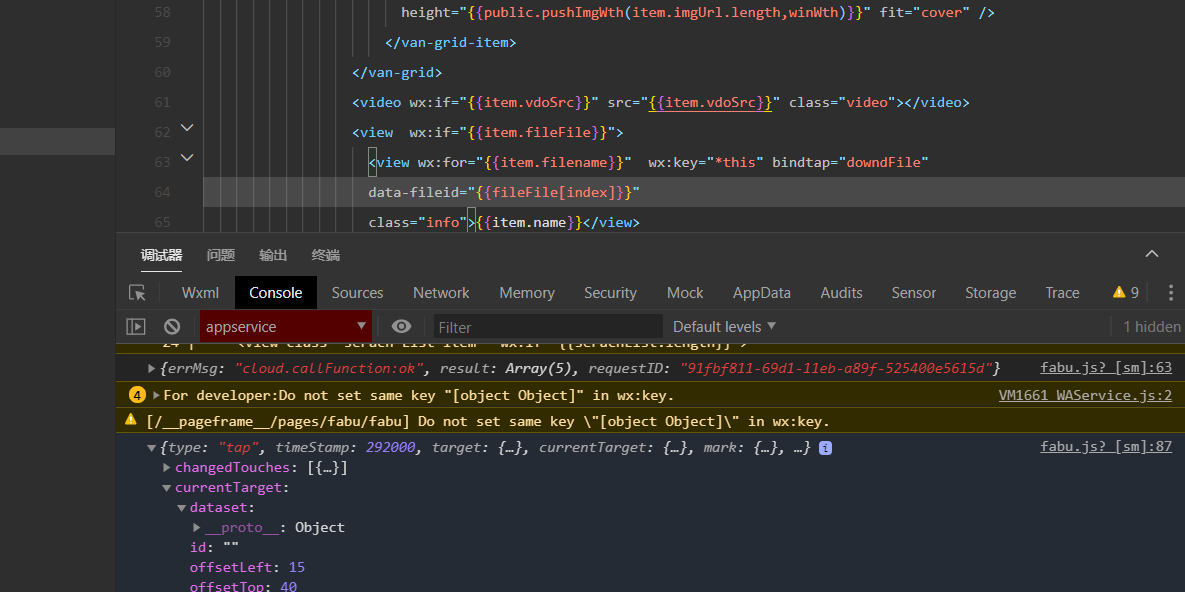This screenshot has width=1185, height=592.
Task: Collapse the dataset node
Action: coord(182,507)
